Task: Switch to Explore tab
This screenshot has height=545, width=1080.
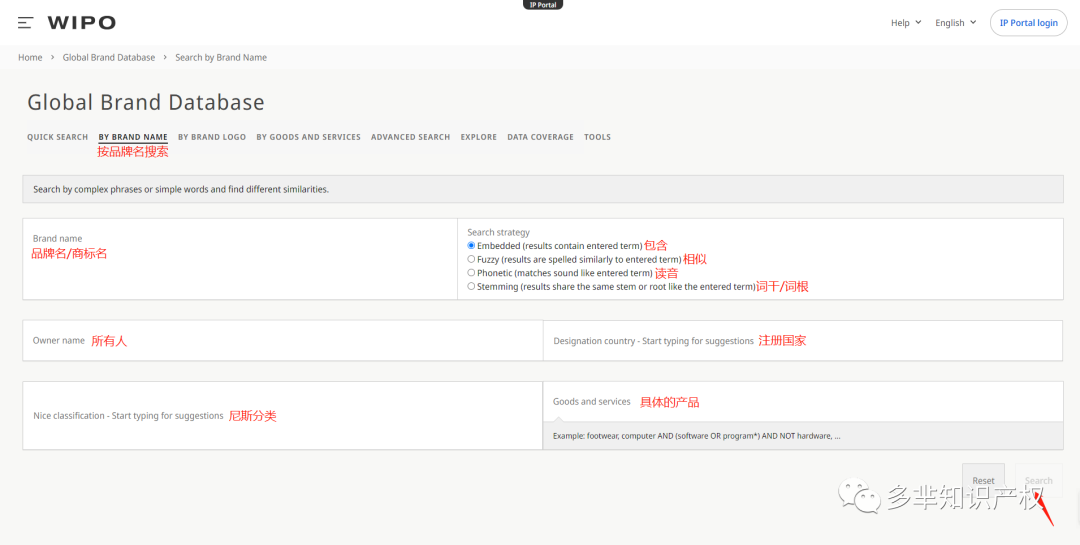Action: click(x=479, y=137)
